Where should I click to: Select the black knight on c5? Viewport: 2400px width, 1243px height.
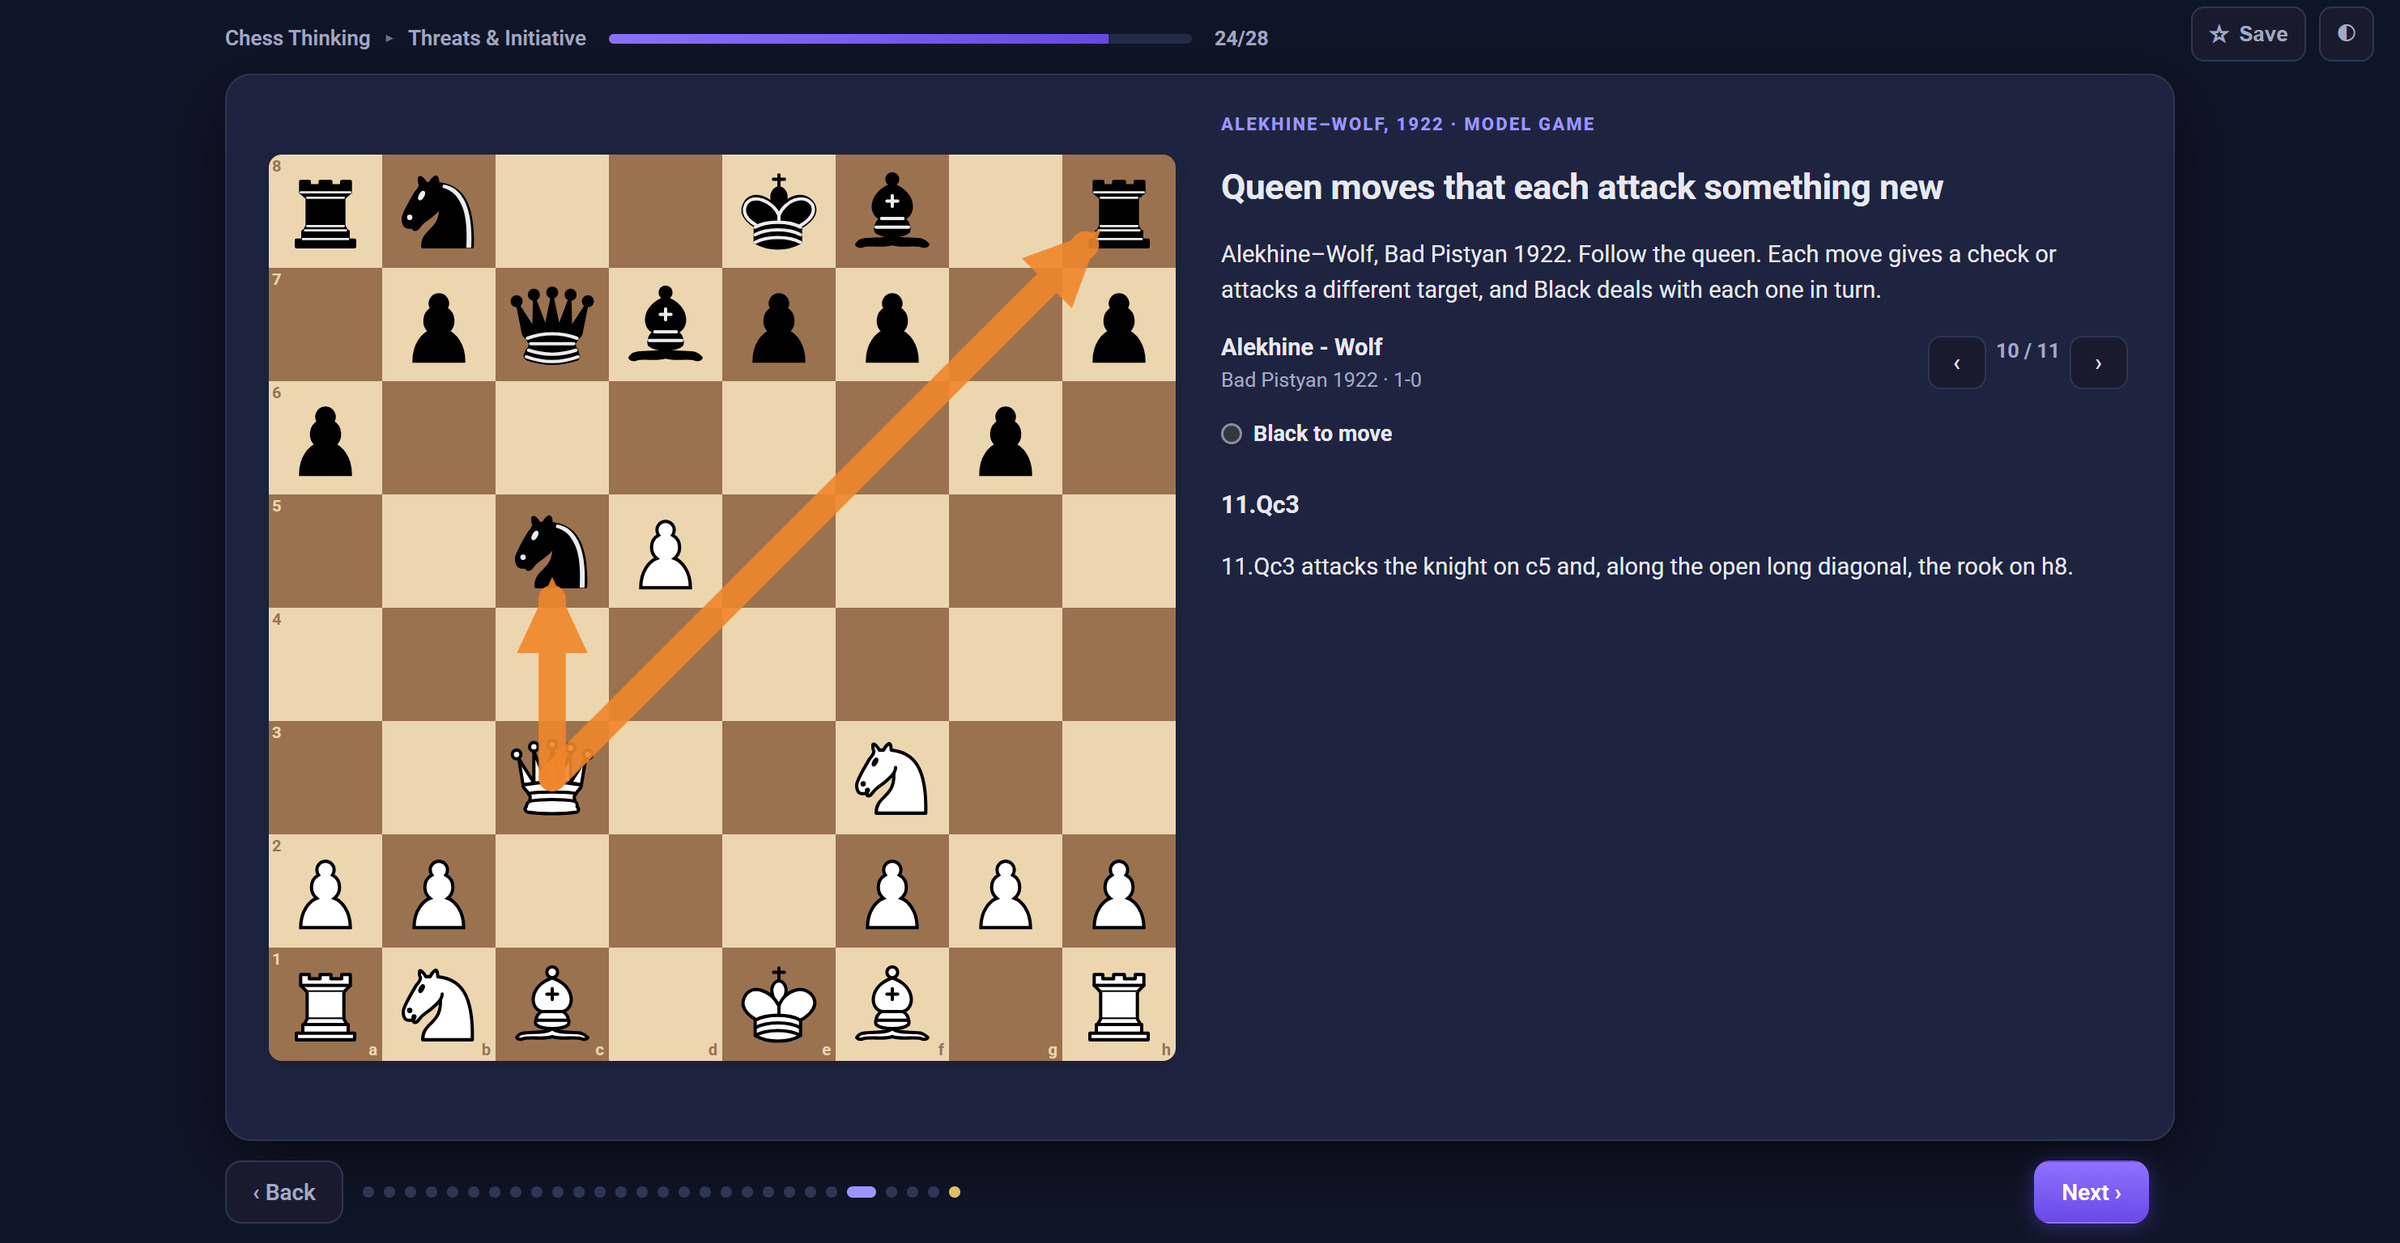point(552,551)
